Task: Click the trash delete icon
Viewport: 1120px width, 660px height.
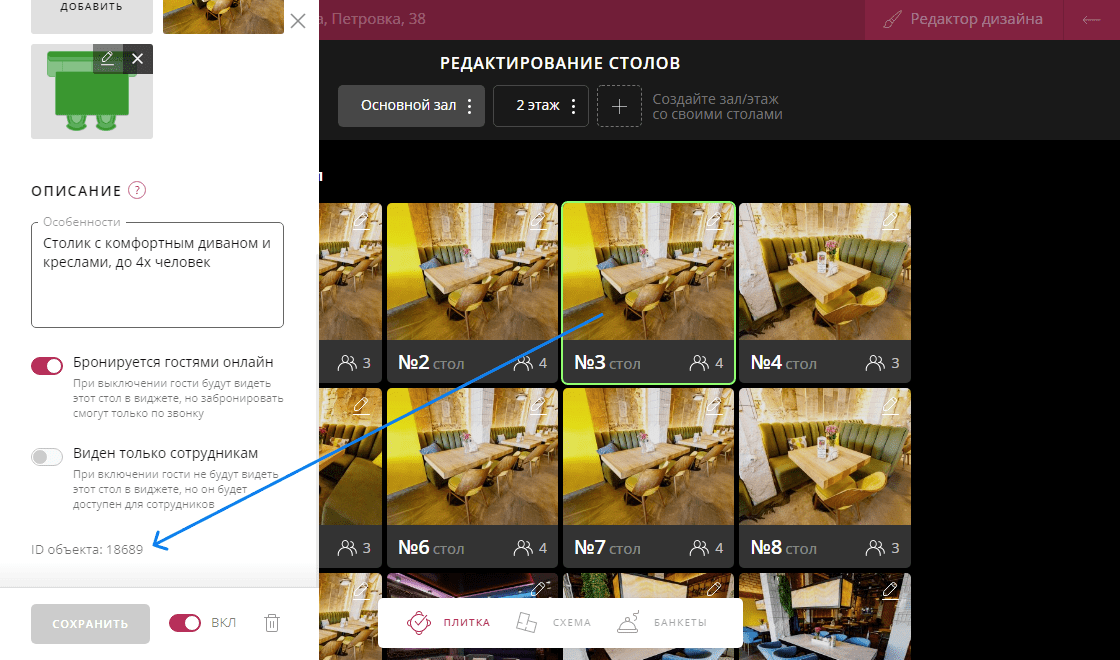Action: click(x=271, y=623)
